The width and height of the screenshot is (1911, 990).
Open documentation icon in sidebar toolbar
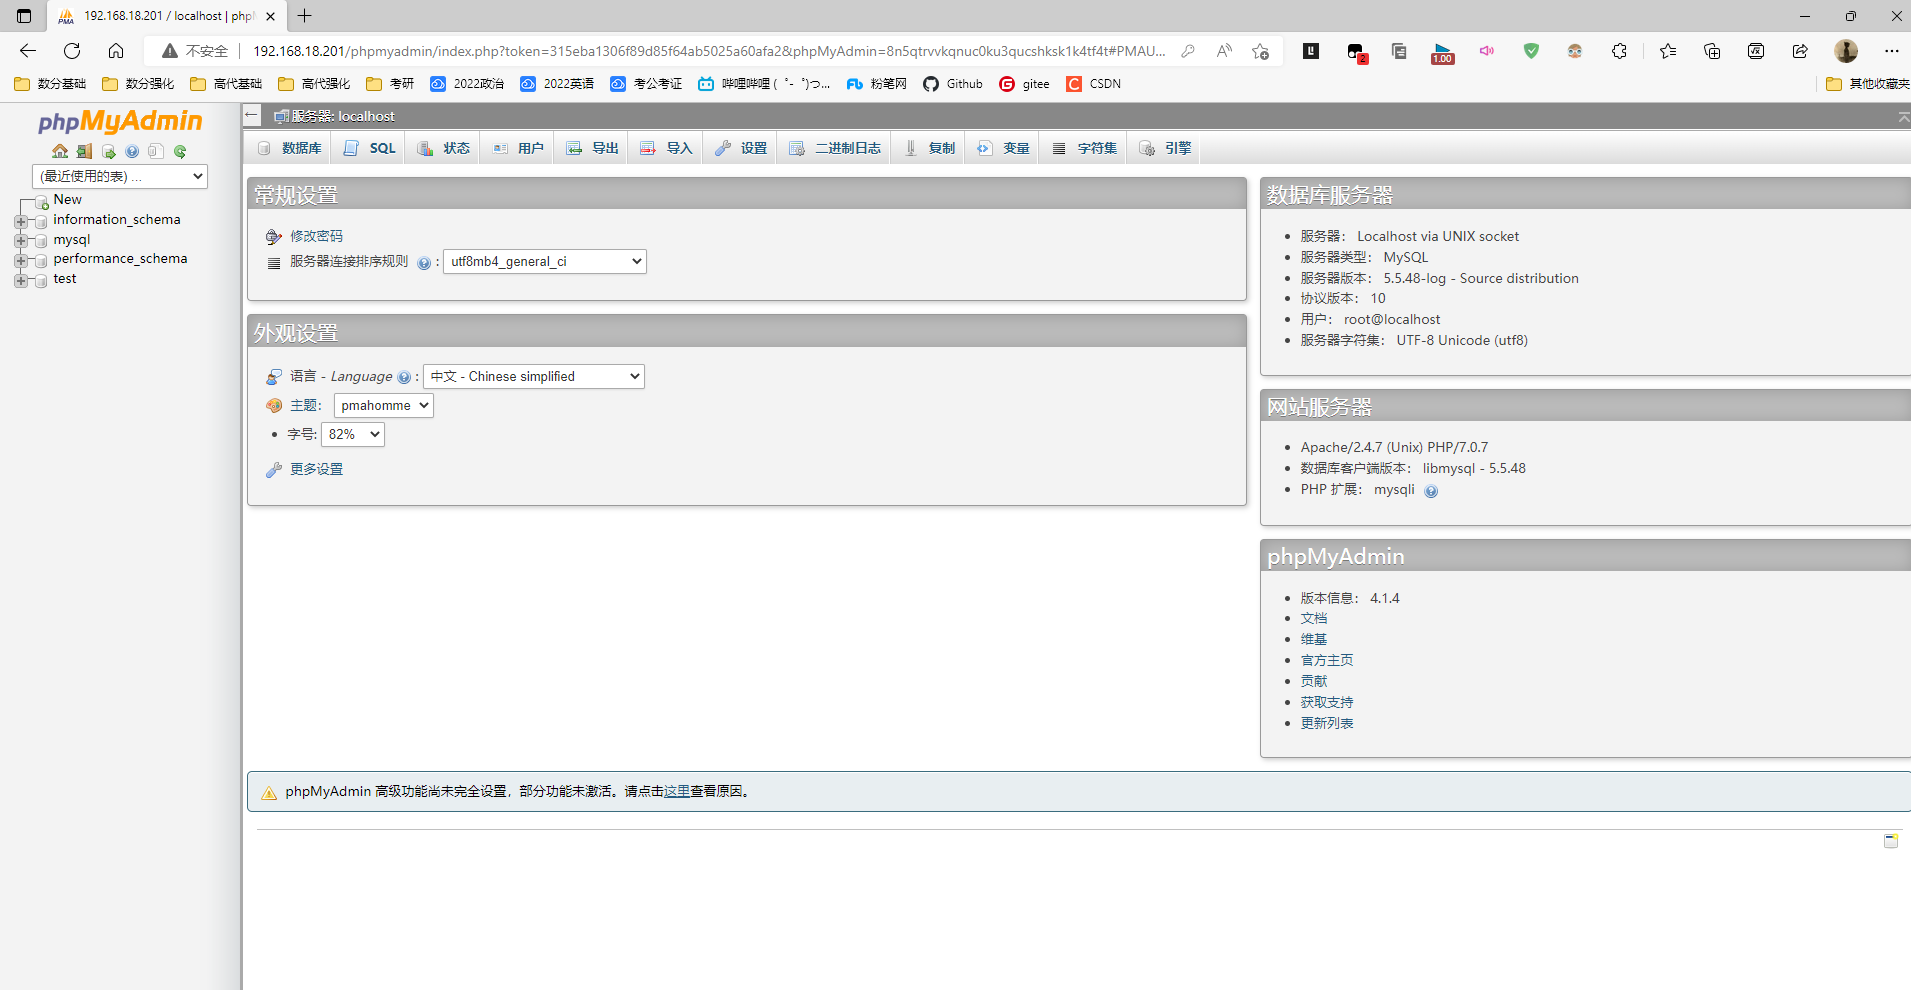(x=132, y=152)
